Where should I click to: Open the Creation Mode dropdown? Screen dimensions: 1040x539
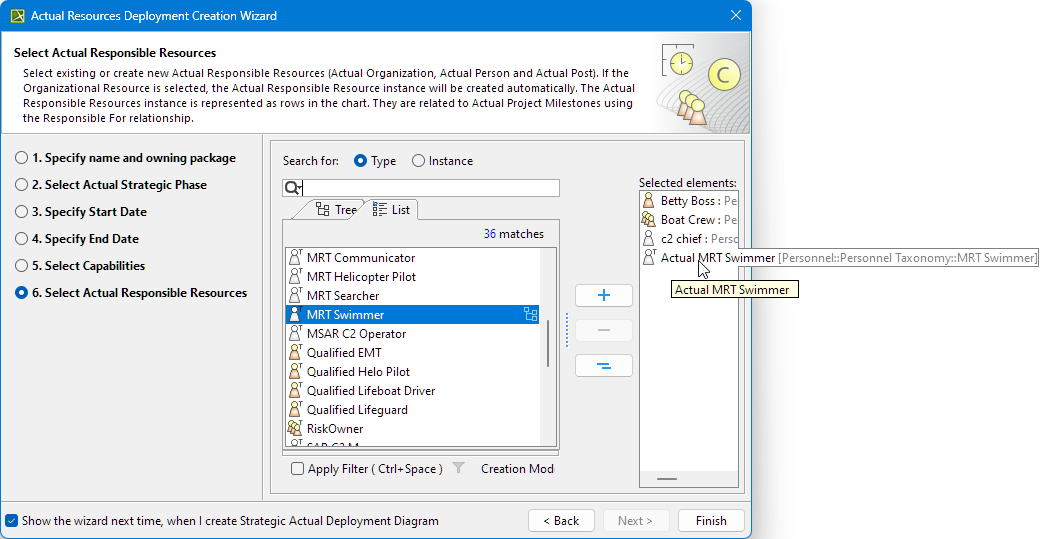(517, 469)
